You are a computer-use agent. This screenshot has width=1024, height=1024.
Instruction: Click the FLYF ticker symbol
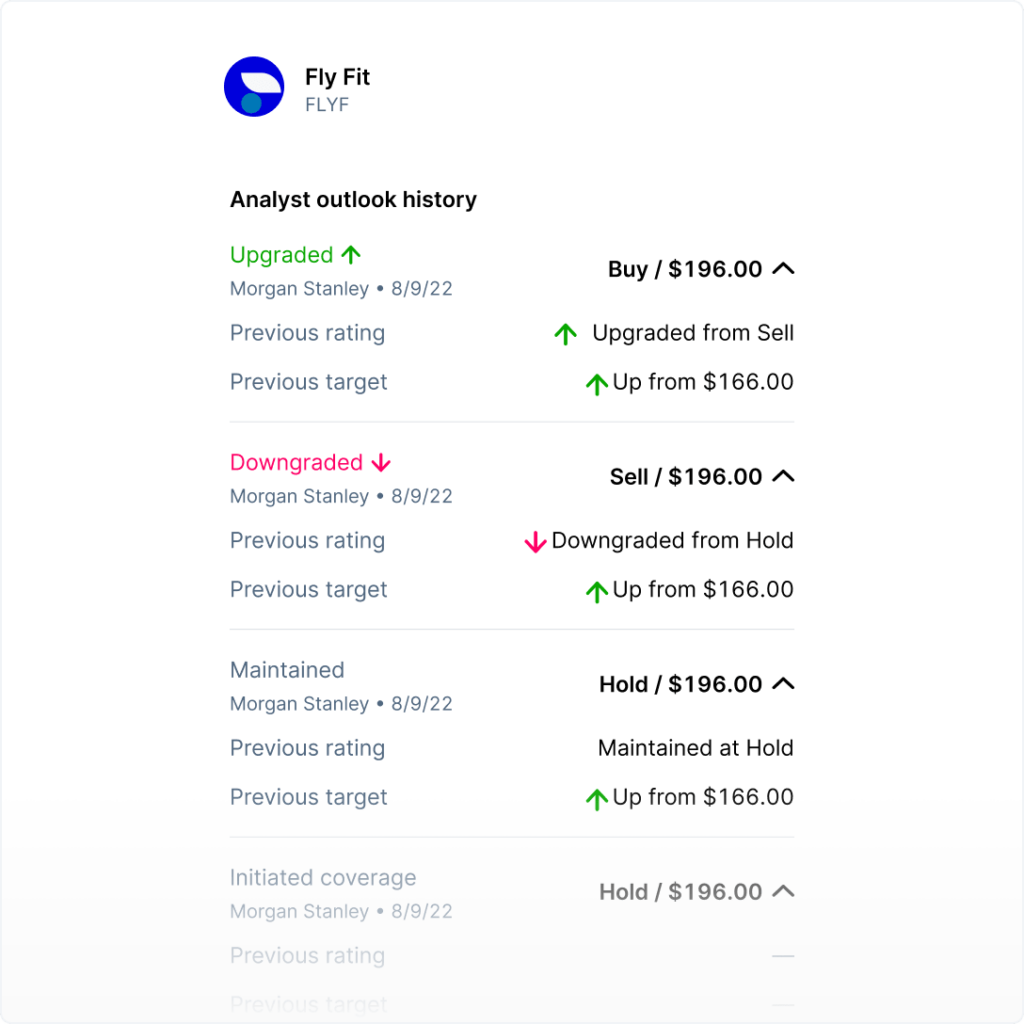pos(327,105)
